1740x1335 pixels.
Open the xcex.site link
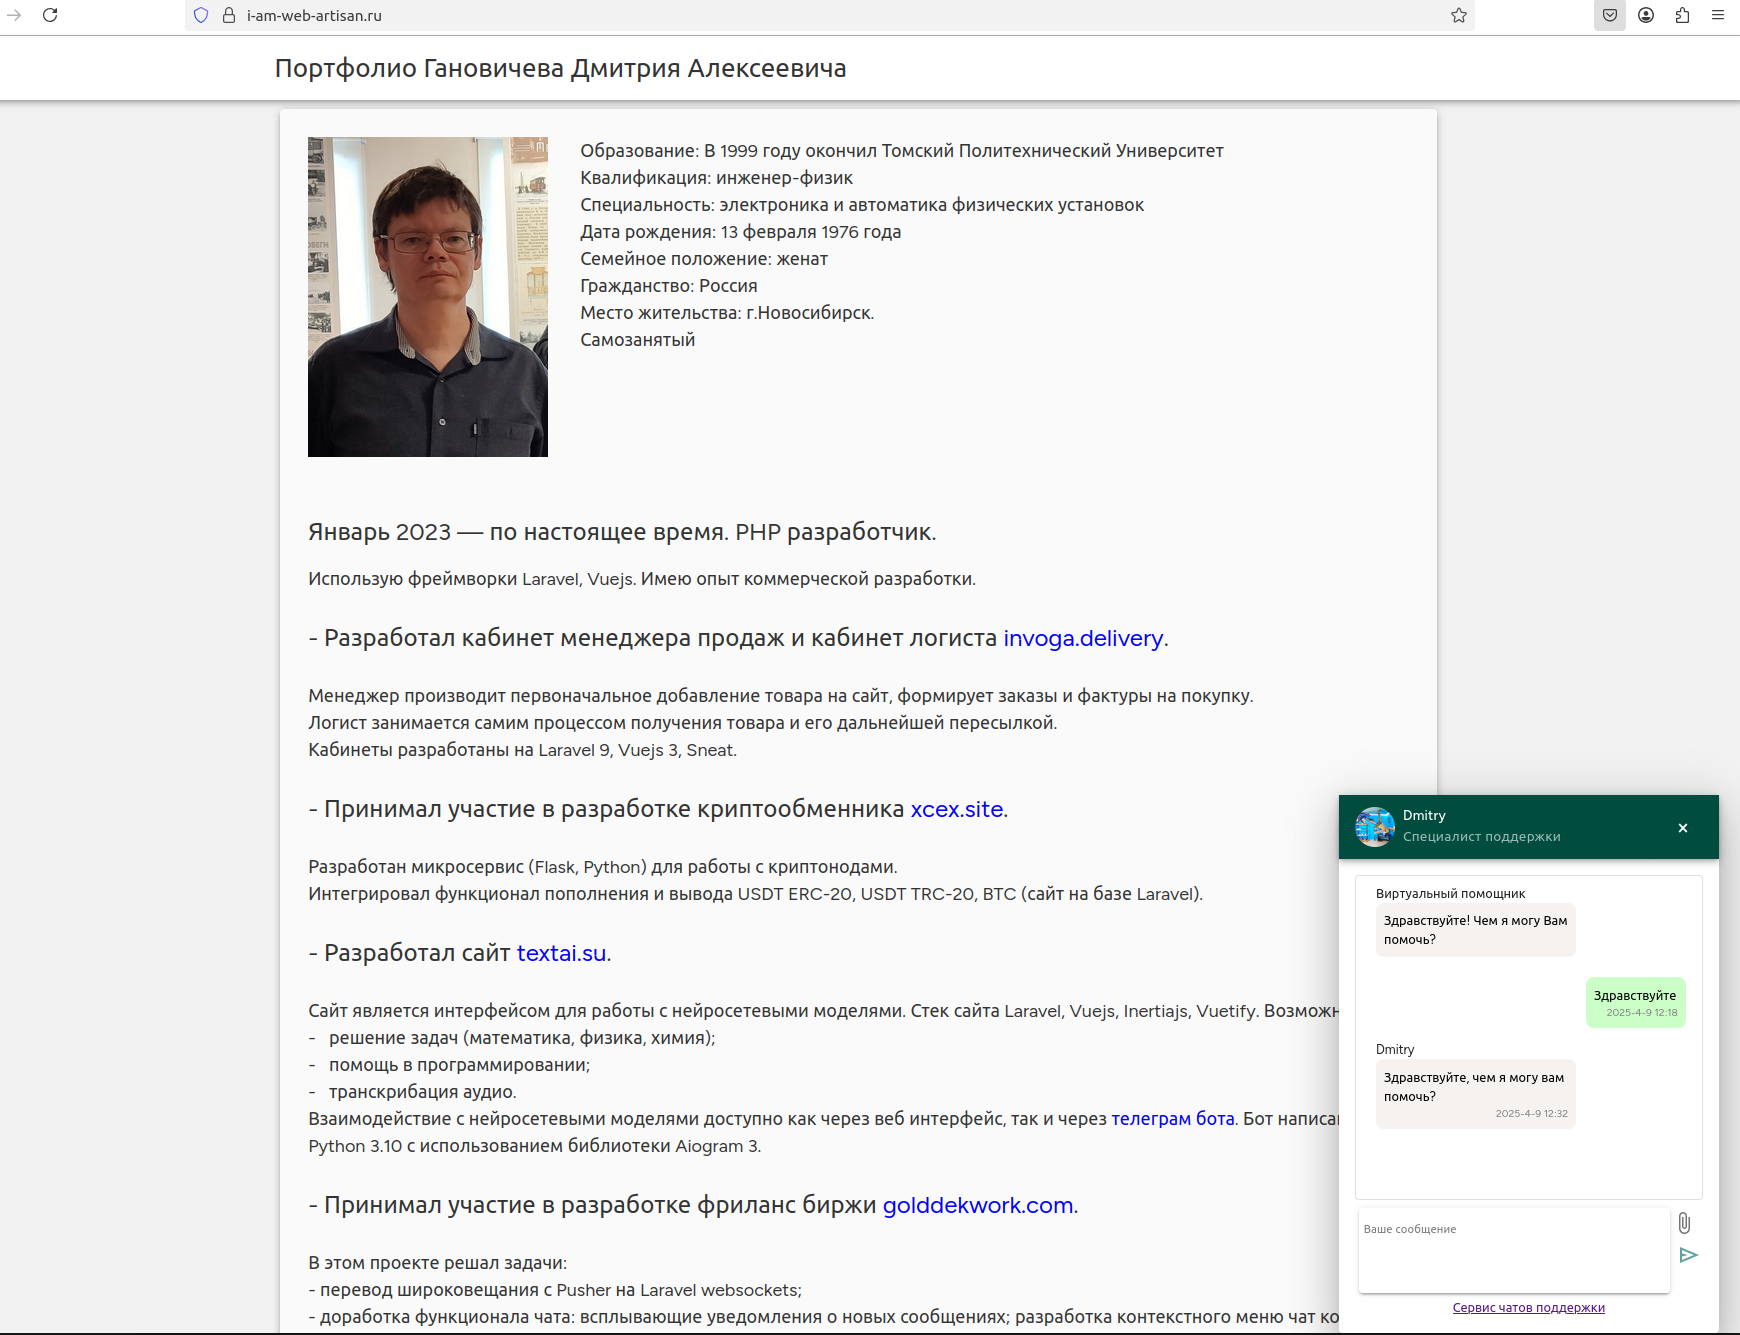point(957,809)
